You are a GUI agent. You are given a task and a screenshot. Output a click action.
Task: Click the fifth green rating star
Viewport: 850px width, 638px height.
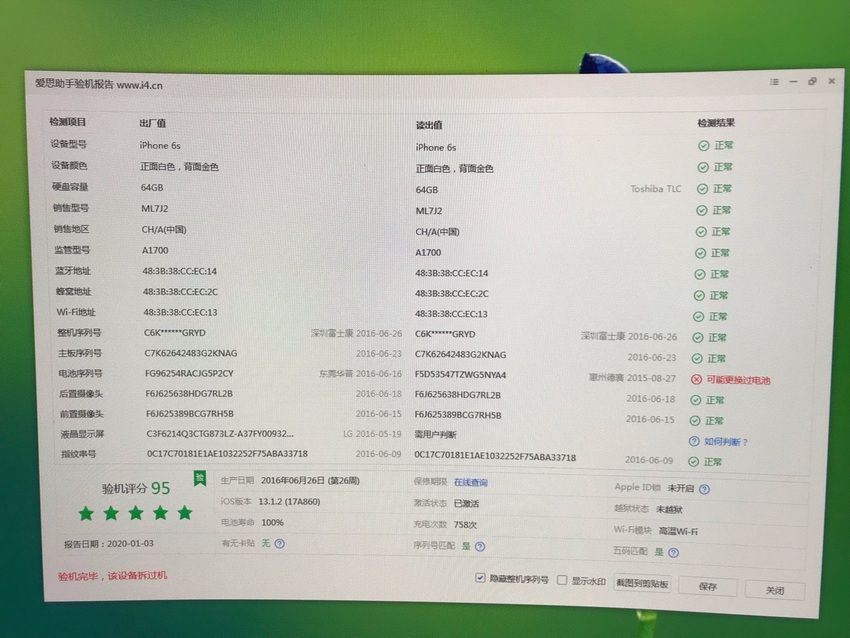185,512
